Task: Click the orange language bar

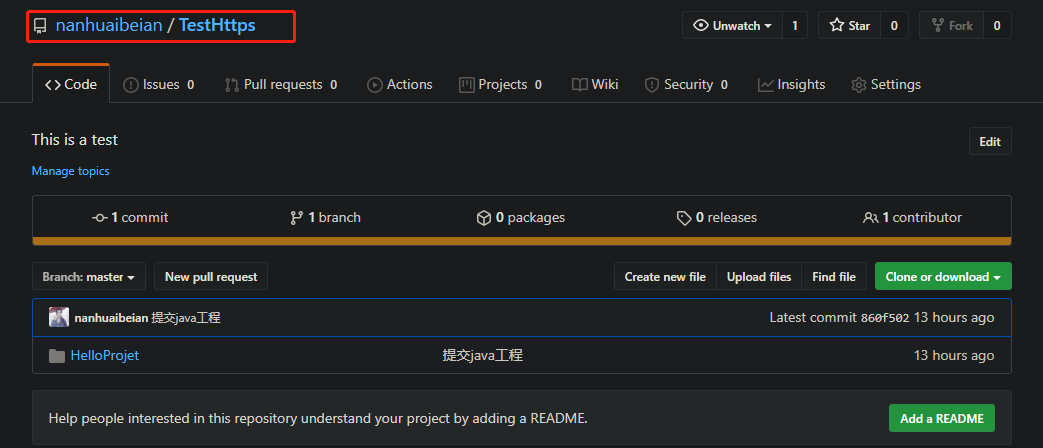Action: [522, 241]
